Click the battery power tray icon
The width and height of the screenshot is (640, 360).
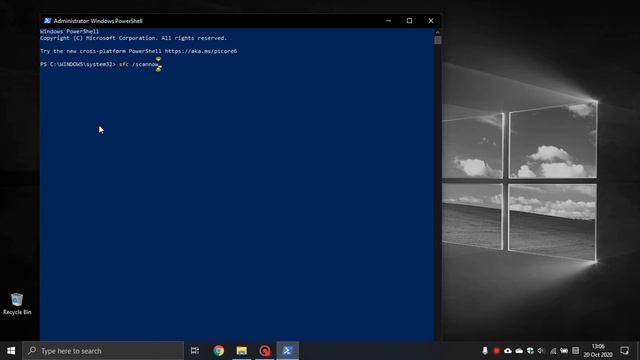[x=564, y=351]
